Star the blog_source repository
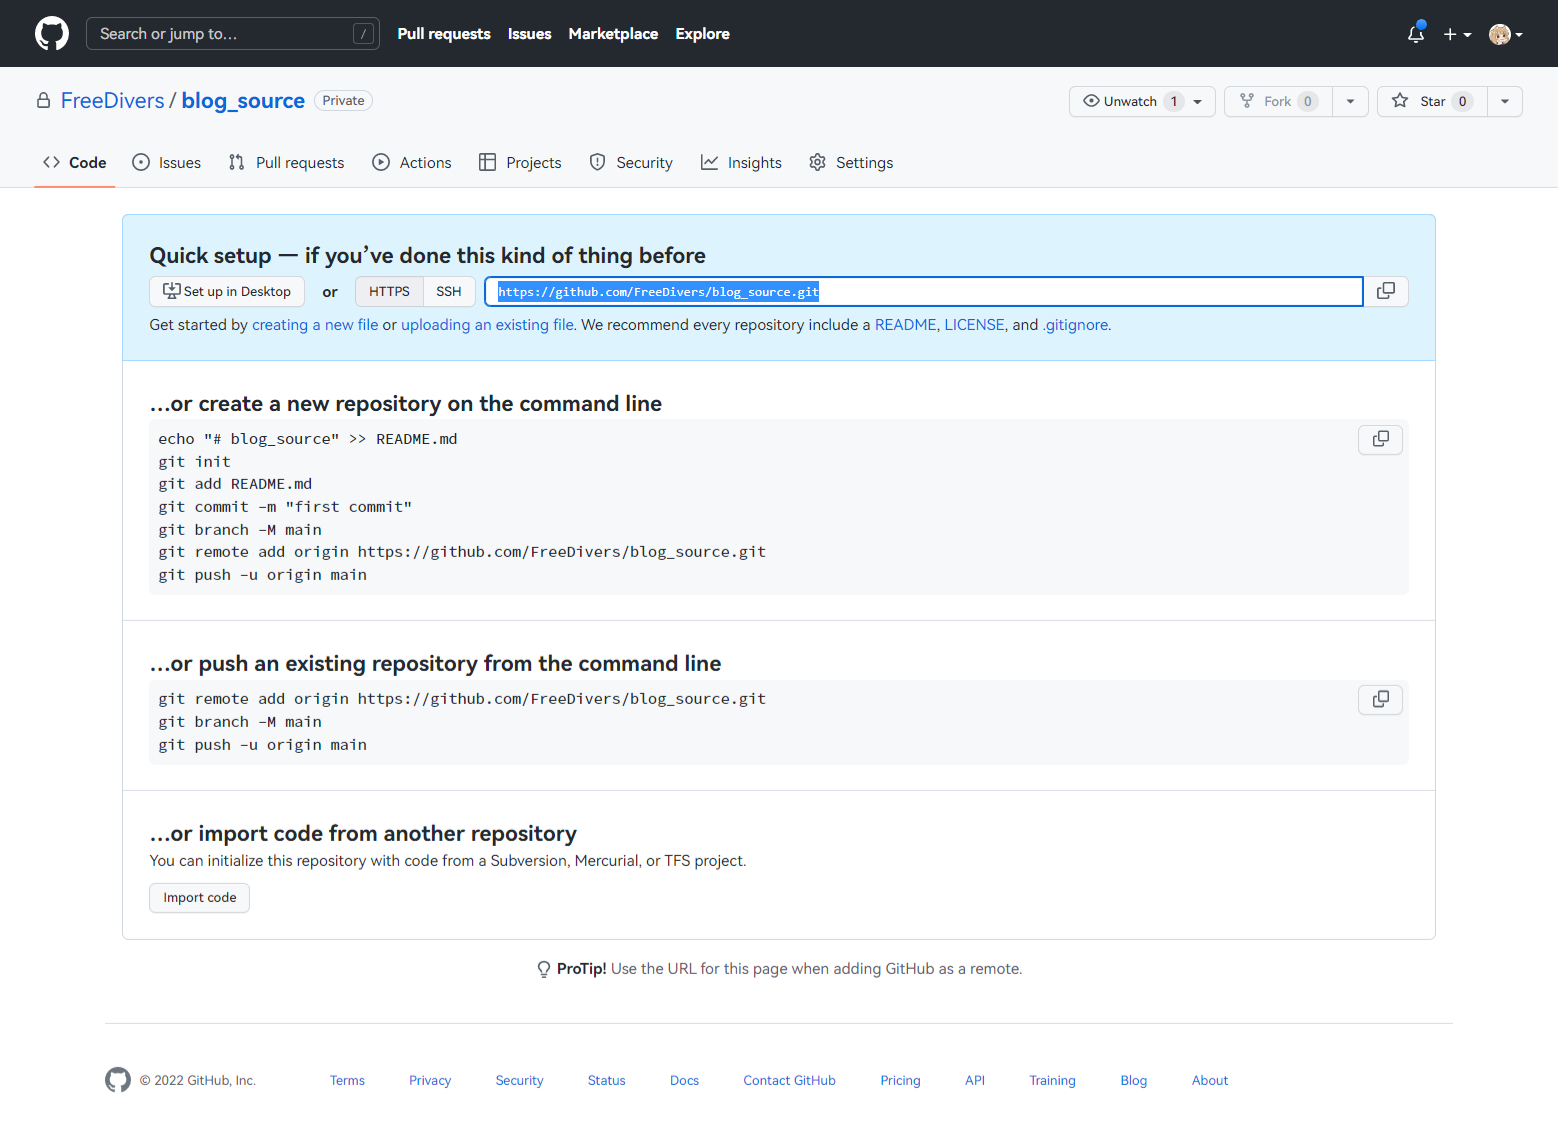Viewport: 1558px width, 1145px height. coord(1432,101)
